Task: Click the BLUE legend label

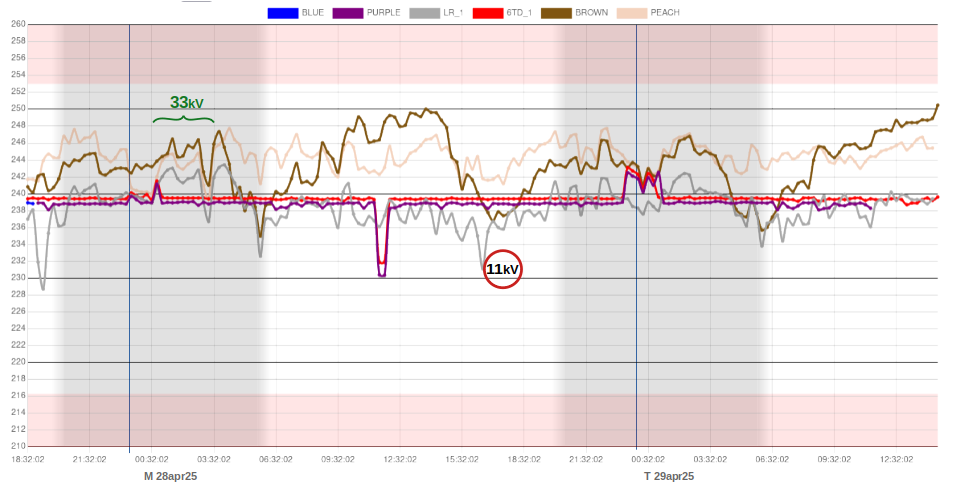Action: [x=313, y=13]
